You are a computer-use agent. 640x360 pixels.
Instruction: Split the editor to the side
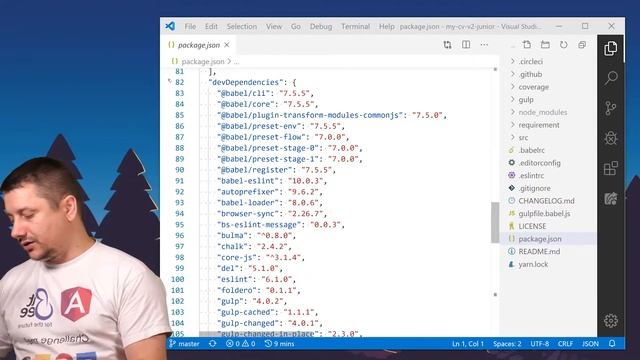pos(466,44)
